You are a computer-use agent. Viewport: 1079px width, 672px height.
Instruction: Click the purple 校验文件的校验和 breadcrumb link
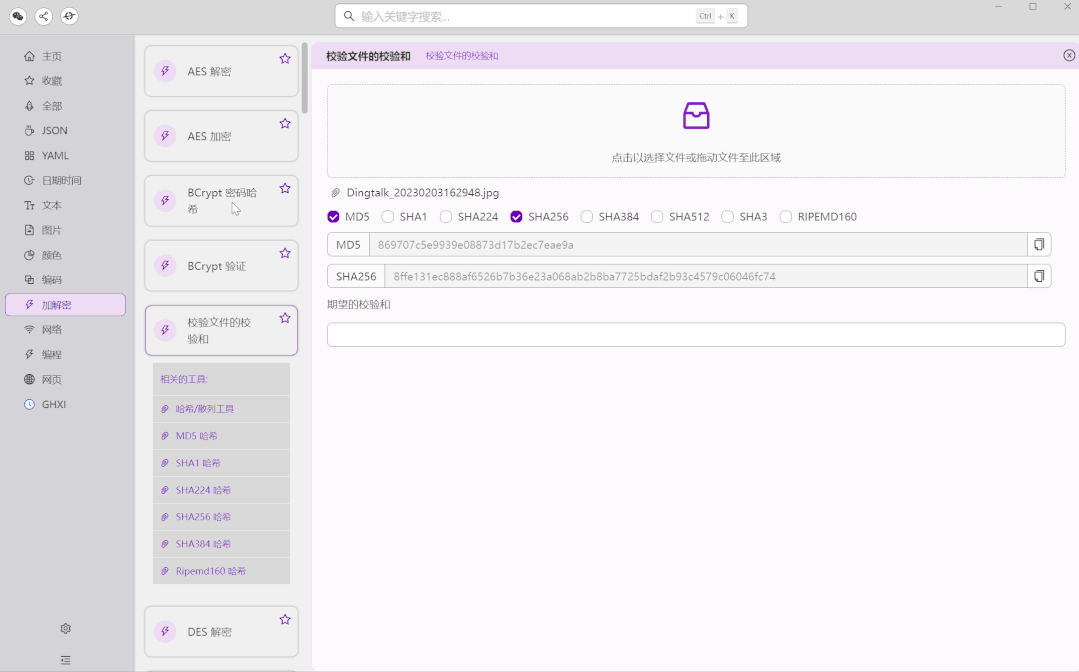point(462,56)
